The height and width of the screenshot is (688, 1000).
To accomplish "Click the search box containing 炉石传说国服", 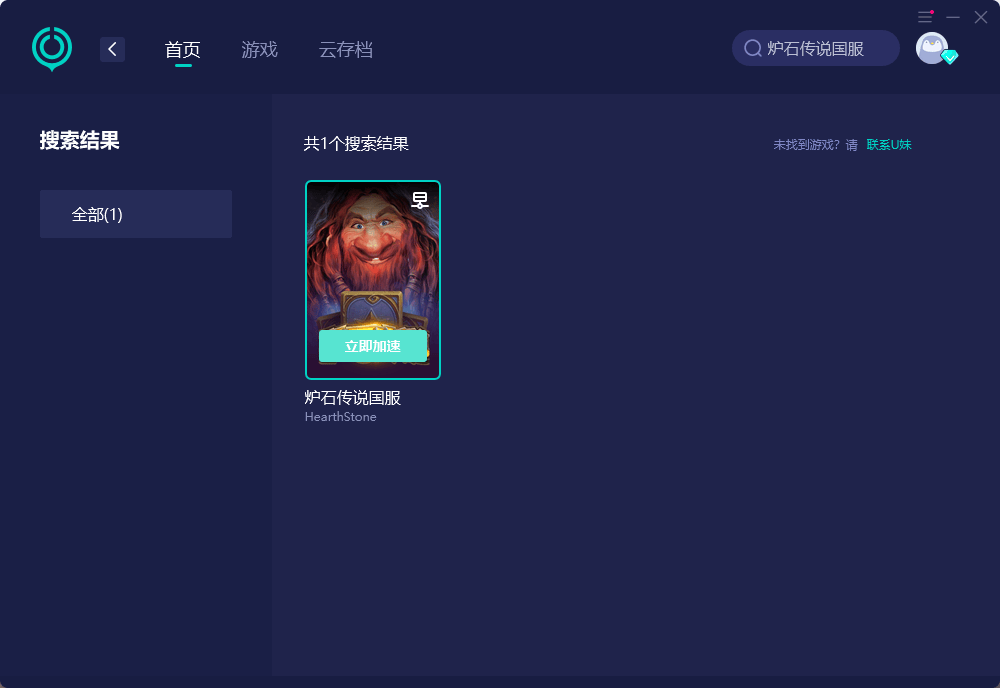I will (816, 48).
